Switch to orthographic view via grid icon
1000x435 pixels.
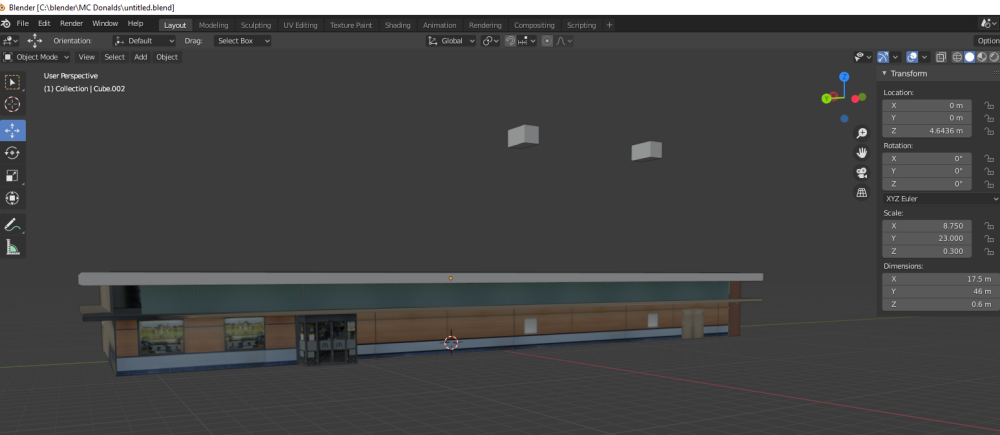[x=861, y=192]
